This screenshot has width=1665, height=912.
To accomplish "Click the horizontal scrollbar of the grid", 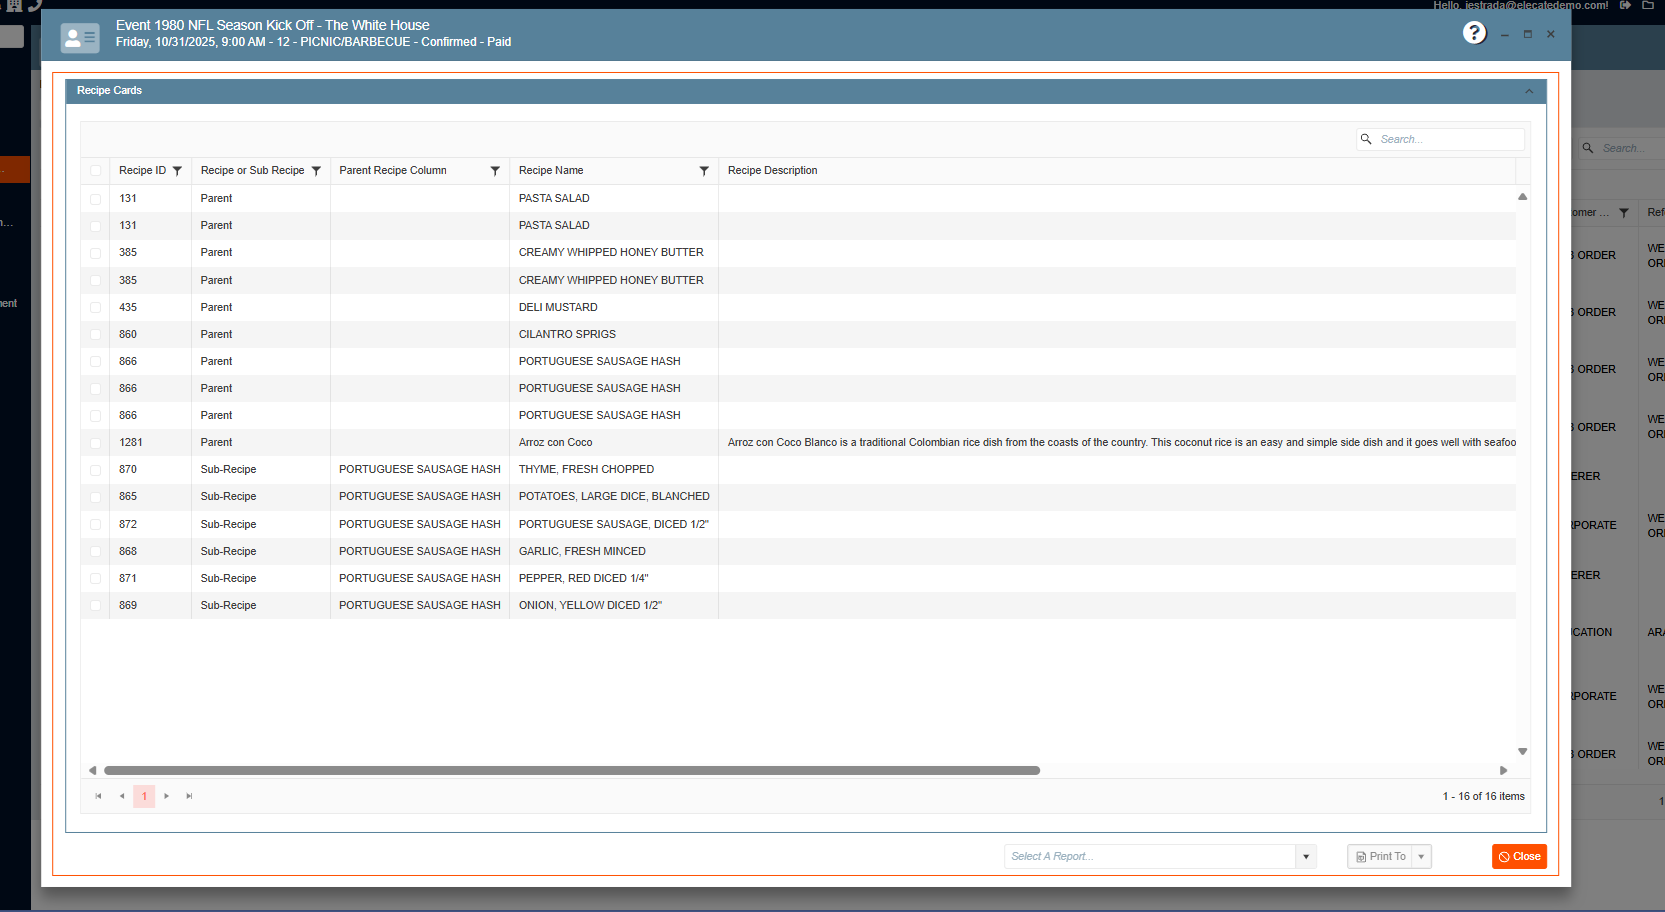I will click(x=571, y=770).
